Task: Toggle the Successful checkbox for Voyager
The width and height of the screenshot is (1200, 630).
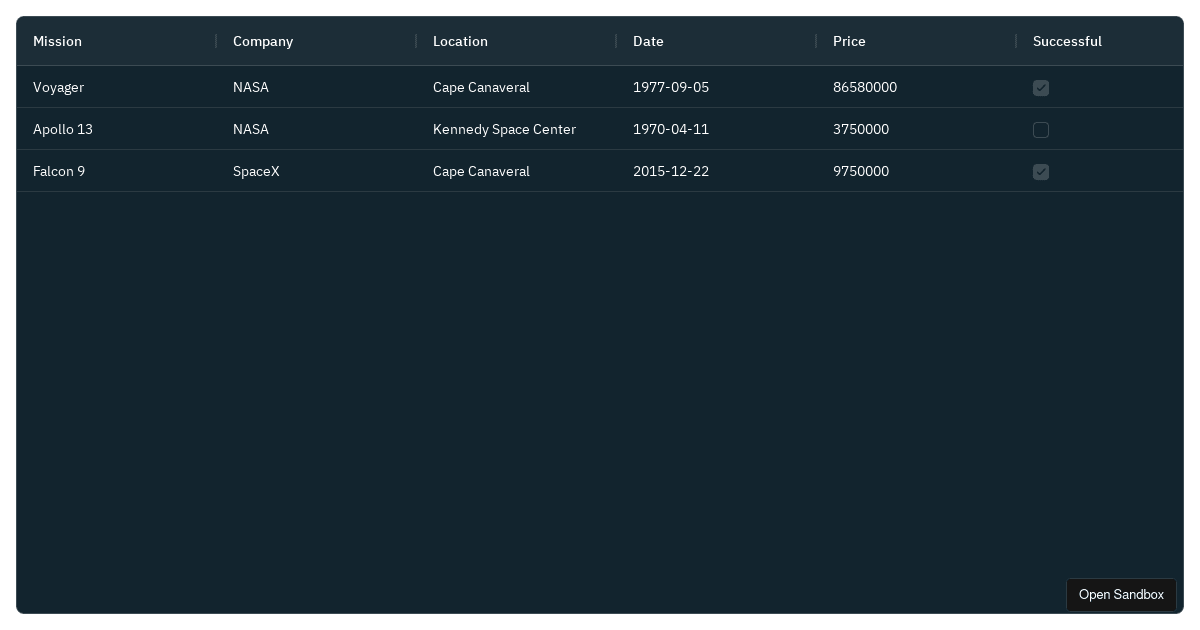Action: (1041, 88)
